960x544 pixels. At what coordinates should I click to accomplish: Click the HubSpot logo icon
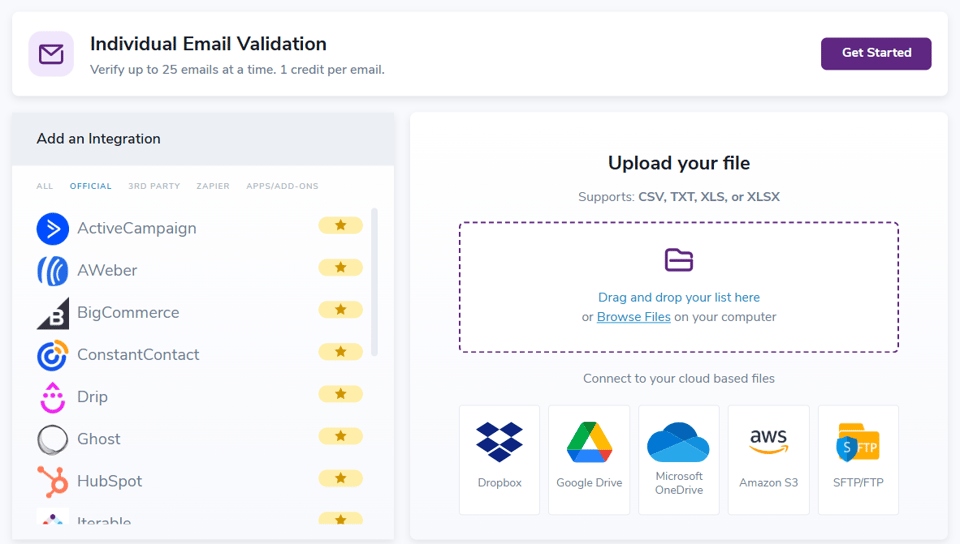[x=53, y=482]
